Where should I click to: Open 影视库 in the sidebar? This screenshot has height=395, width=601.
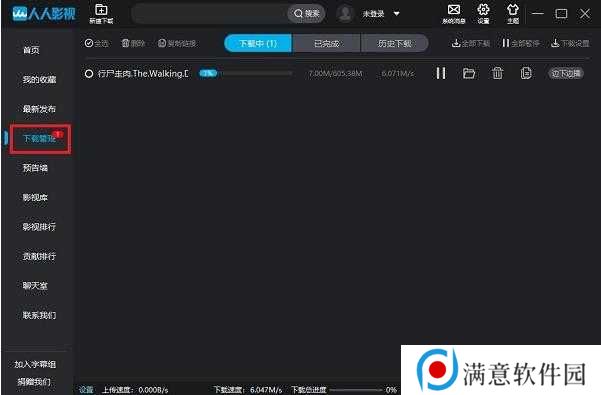(35, 198)
